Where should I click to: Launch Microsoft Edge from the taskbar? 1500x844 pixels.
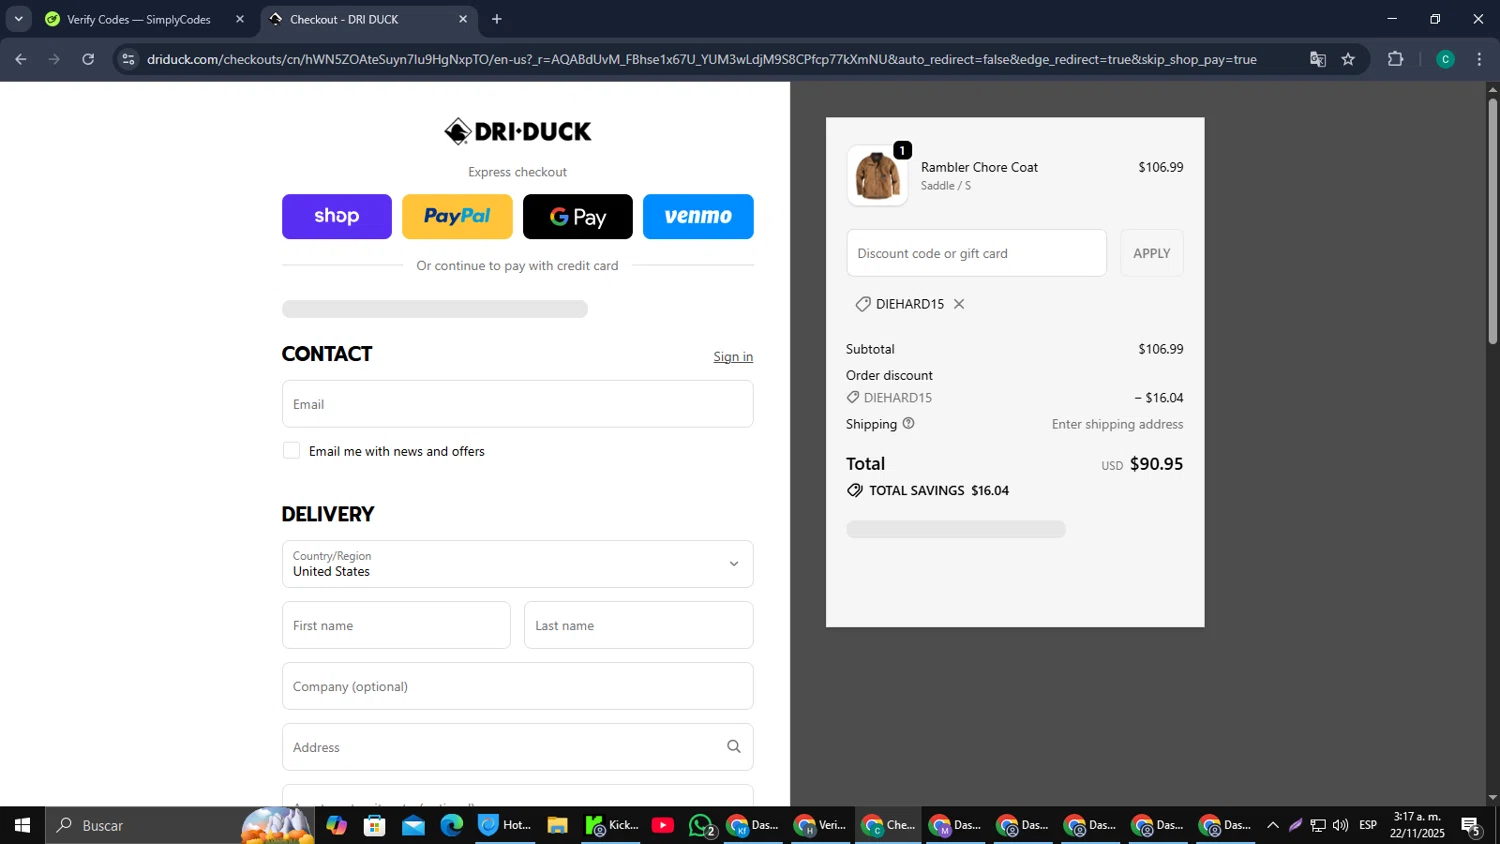pyautogui.click(x=452, y=825)
